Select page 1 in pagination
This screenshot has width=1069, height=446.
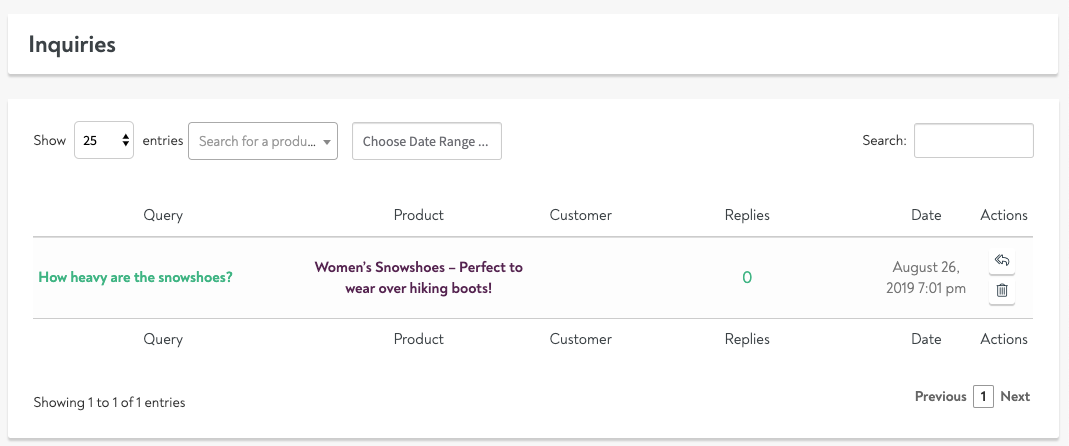pos(984,396)
